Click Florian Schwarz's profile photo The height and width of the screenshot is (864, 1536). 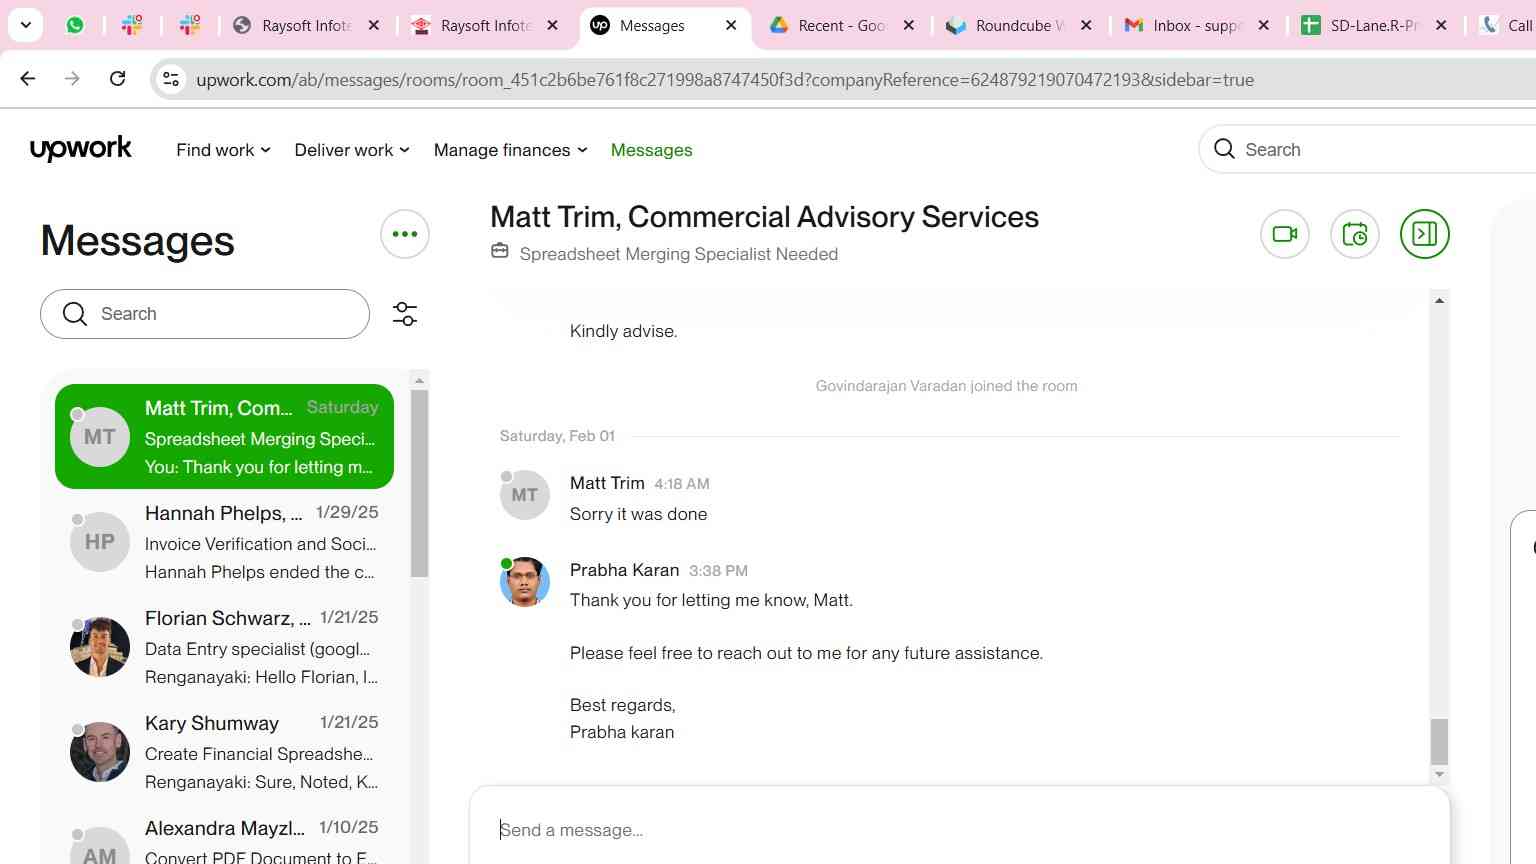[x=100, y=647]
